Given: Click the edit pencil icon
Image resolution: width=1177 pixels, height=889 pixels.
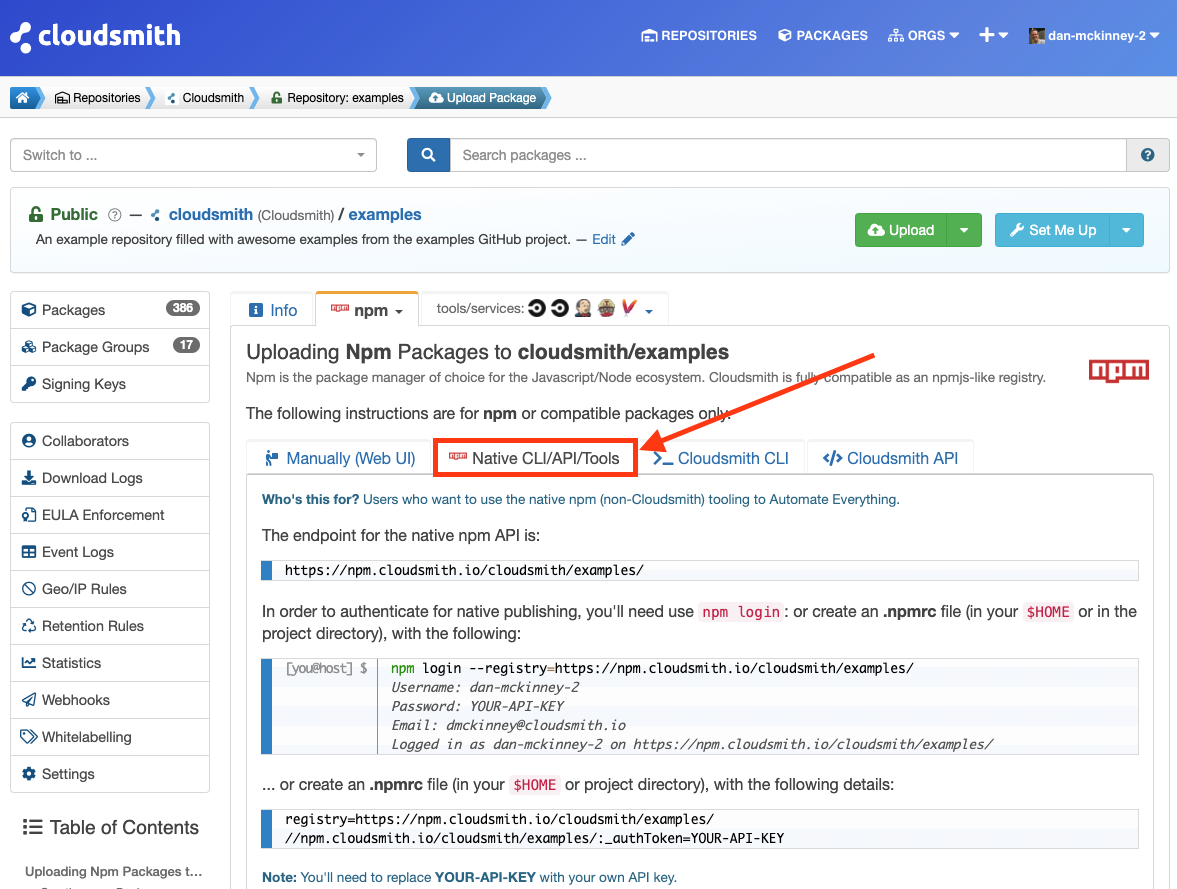Looking at the screenshot, I should point(628,239).
